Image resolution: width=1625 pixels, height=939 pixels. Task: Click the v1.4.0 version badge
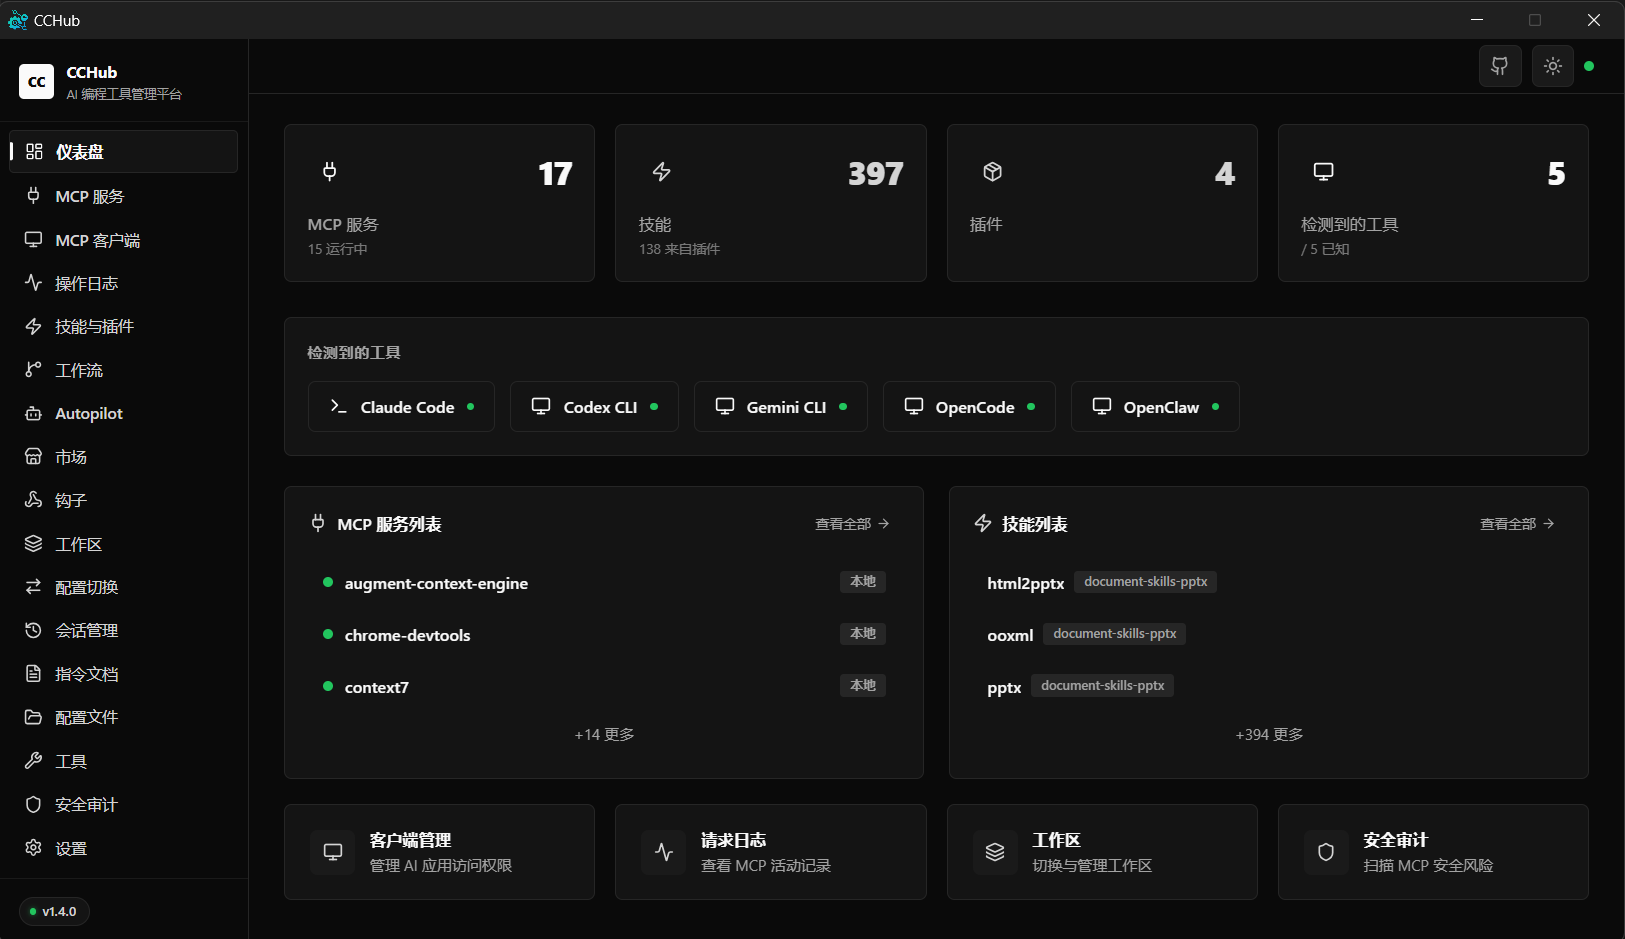pyautogui.click(x=53, y=911)
